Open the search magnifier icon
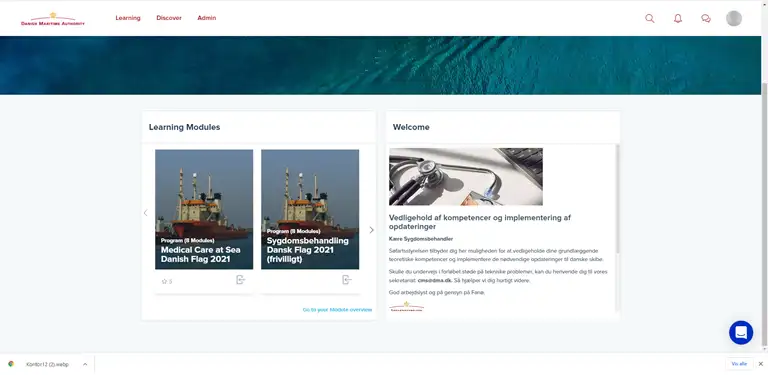Screen dimensions: 768x375 (x=649, y=19)
